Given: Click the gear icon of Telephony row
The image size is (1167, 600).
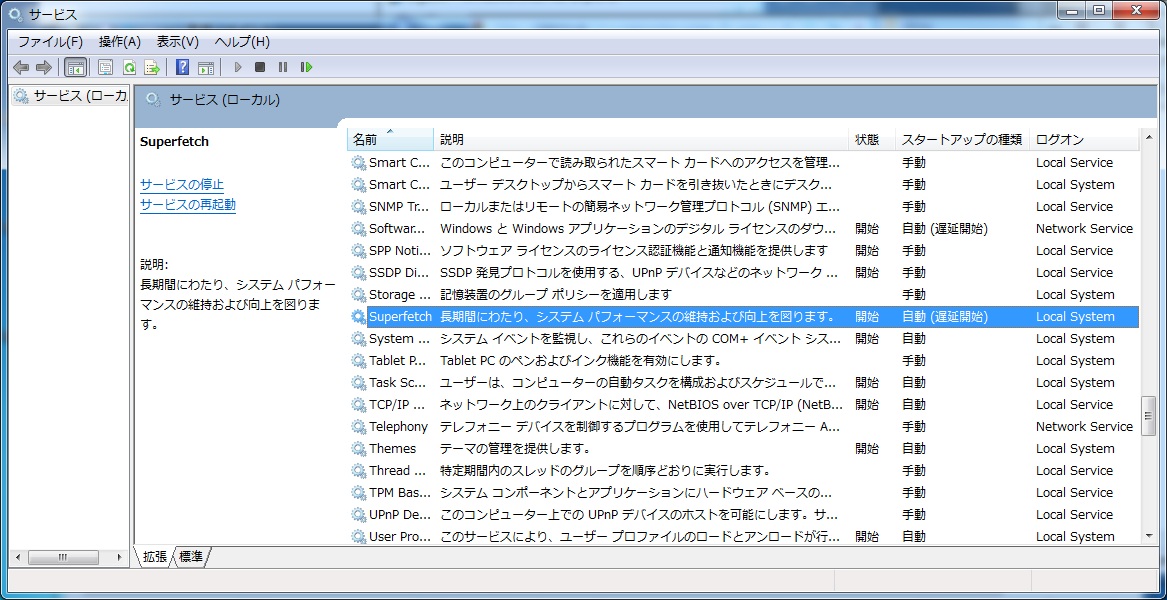Looking at the screenshot, I should click(x=359, y=427).
